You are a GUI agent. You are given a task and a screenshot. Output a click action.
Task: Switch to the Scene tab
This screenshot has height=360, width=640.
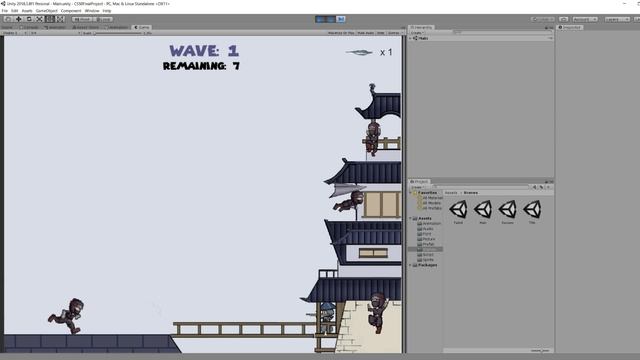tap(7, 27)
